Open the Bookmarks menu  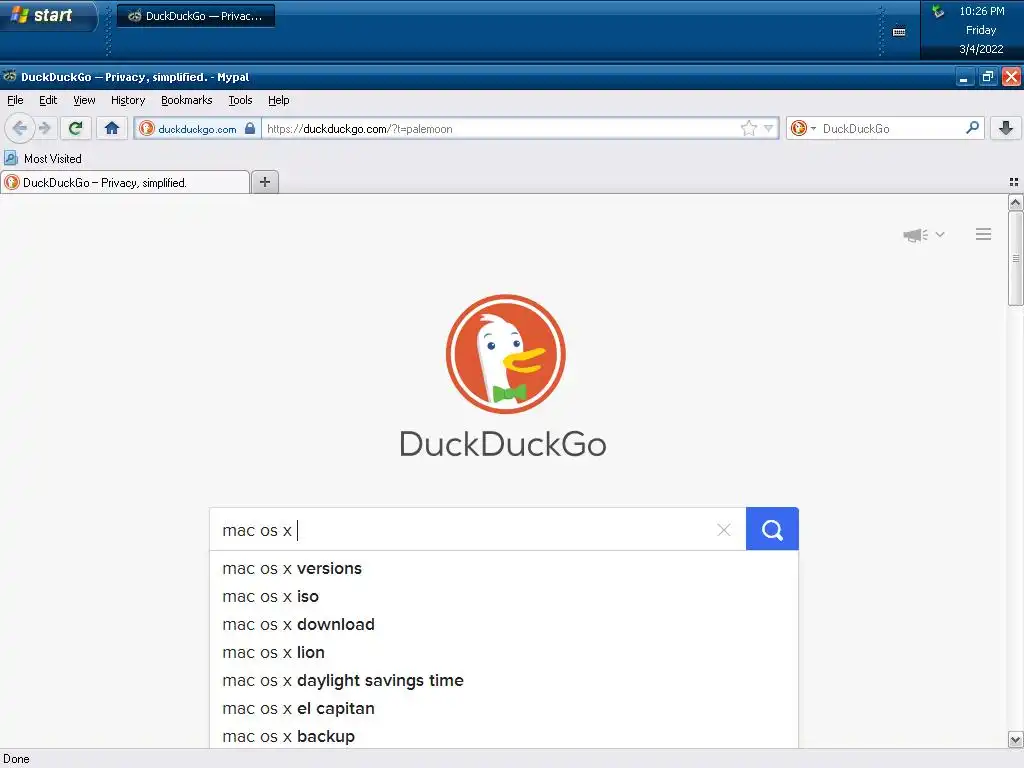[187, 100]
